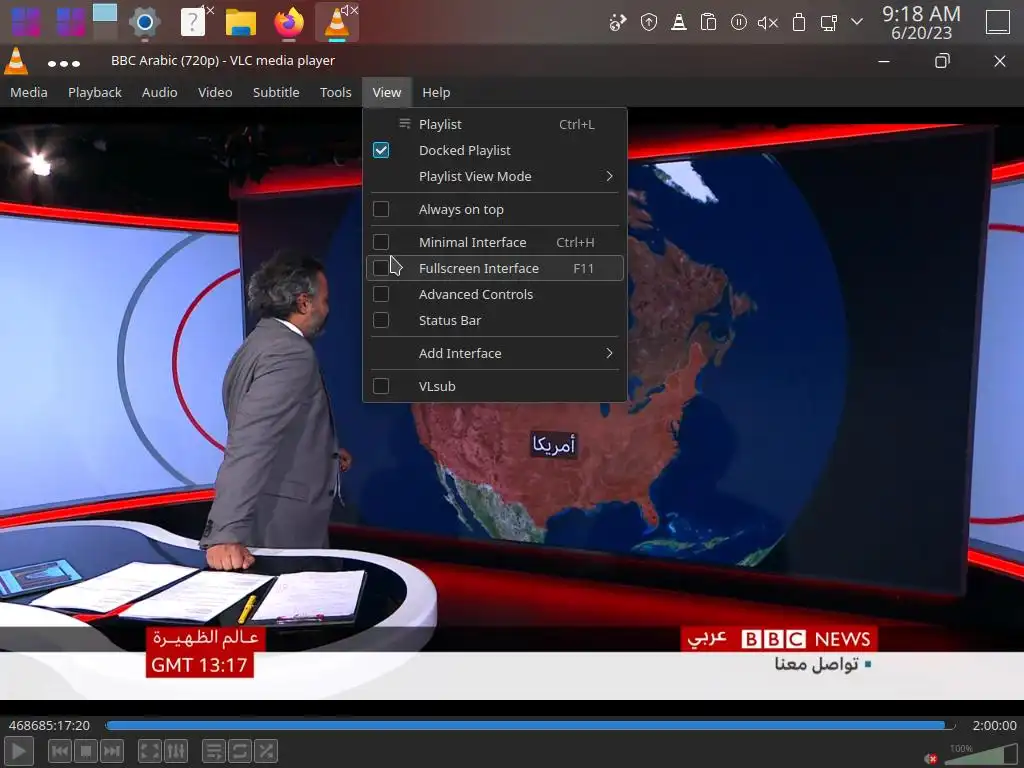Expand hidden system tray icons arrow

click(x=857, y=22)
